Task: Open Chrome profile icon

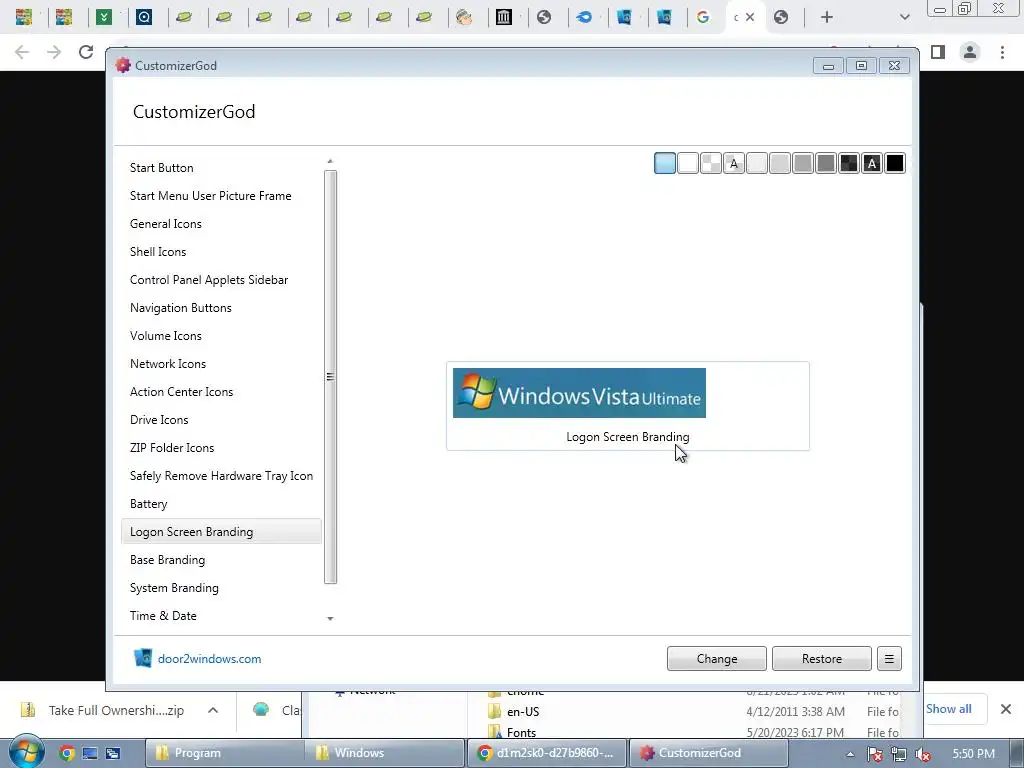Action: (970, 52)
